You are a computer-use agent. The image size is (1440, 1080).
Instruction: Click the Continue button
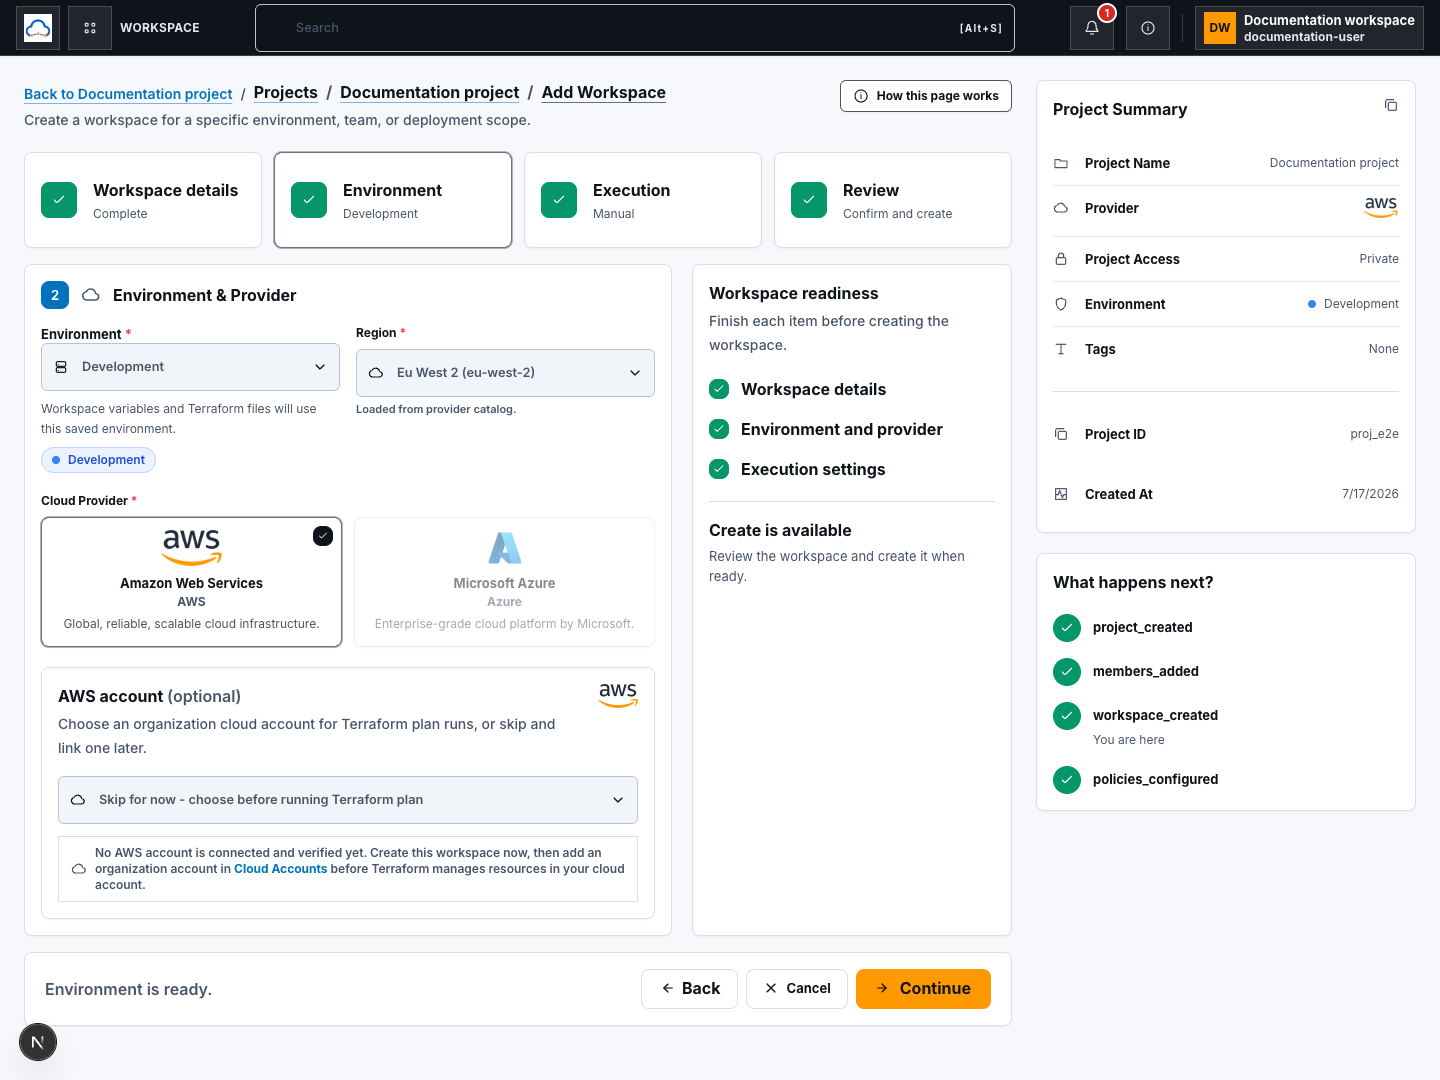923,989
